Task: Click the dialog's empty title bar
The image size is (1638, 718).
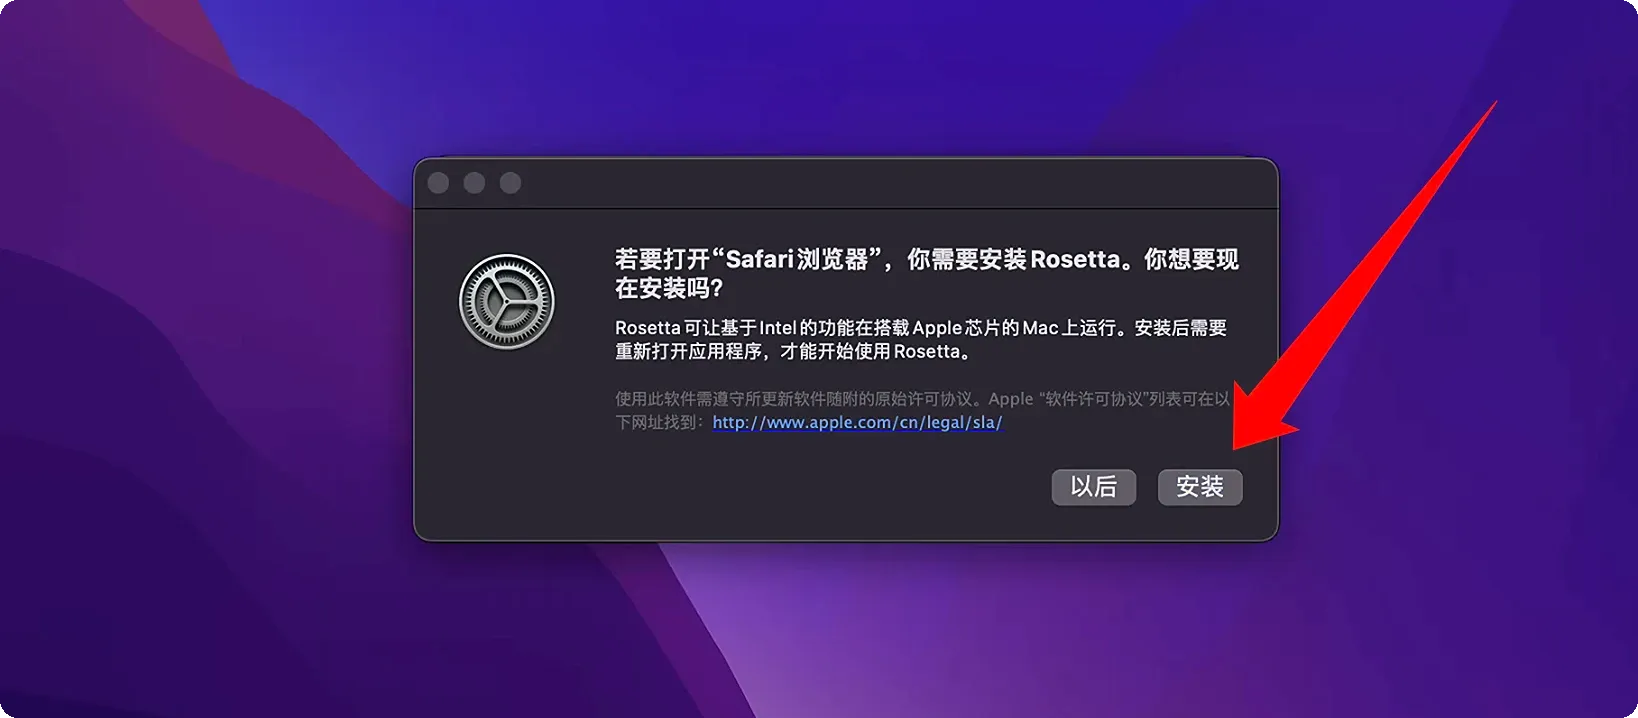Action: point(880,183)
